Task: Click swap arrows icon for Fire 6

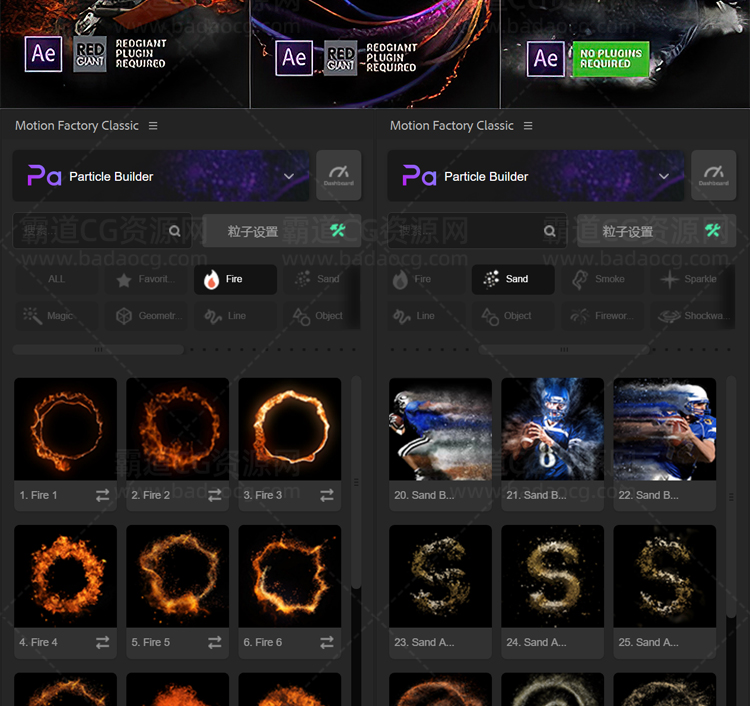Action: tap(327, 642)
